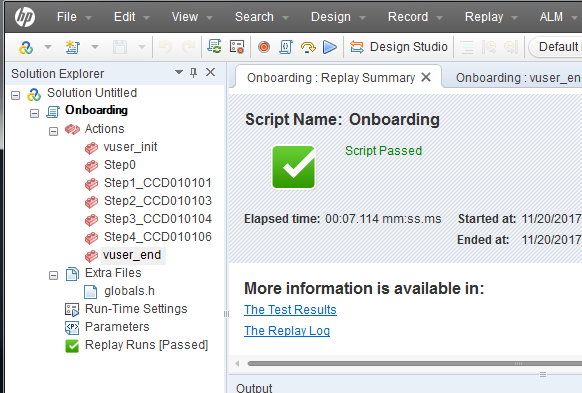Image resolution: width=582 pixels, height=393 pixels.
Task: Open The Replay Log link
Action: (x=287, y=330)
